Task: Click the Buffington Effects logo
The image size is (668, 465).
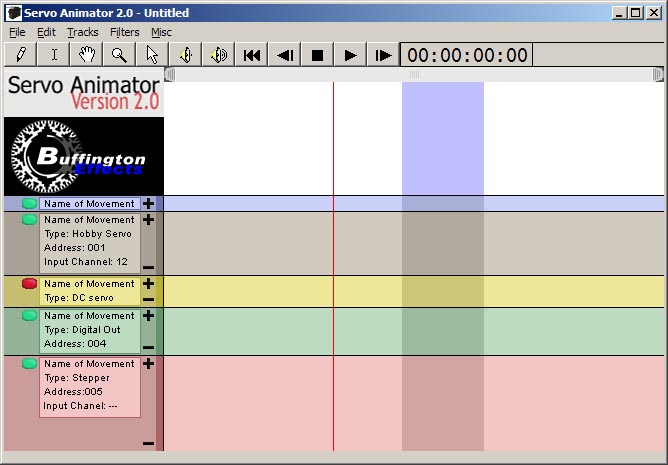Action: pyautogui.click(x=83, y=156)
